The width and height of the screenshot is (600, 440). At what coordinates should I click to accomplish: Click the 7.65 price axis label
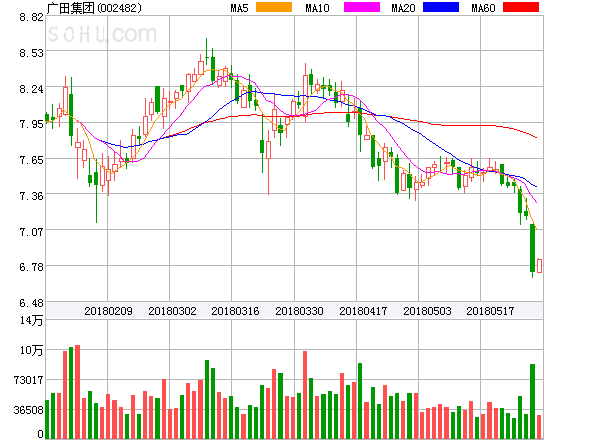[x=31, y=160]
